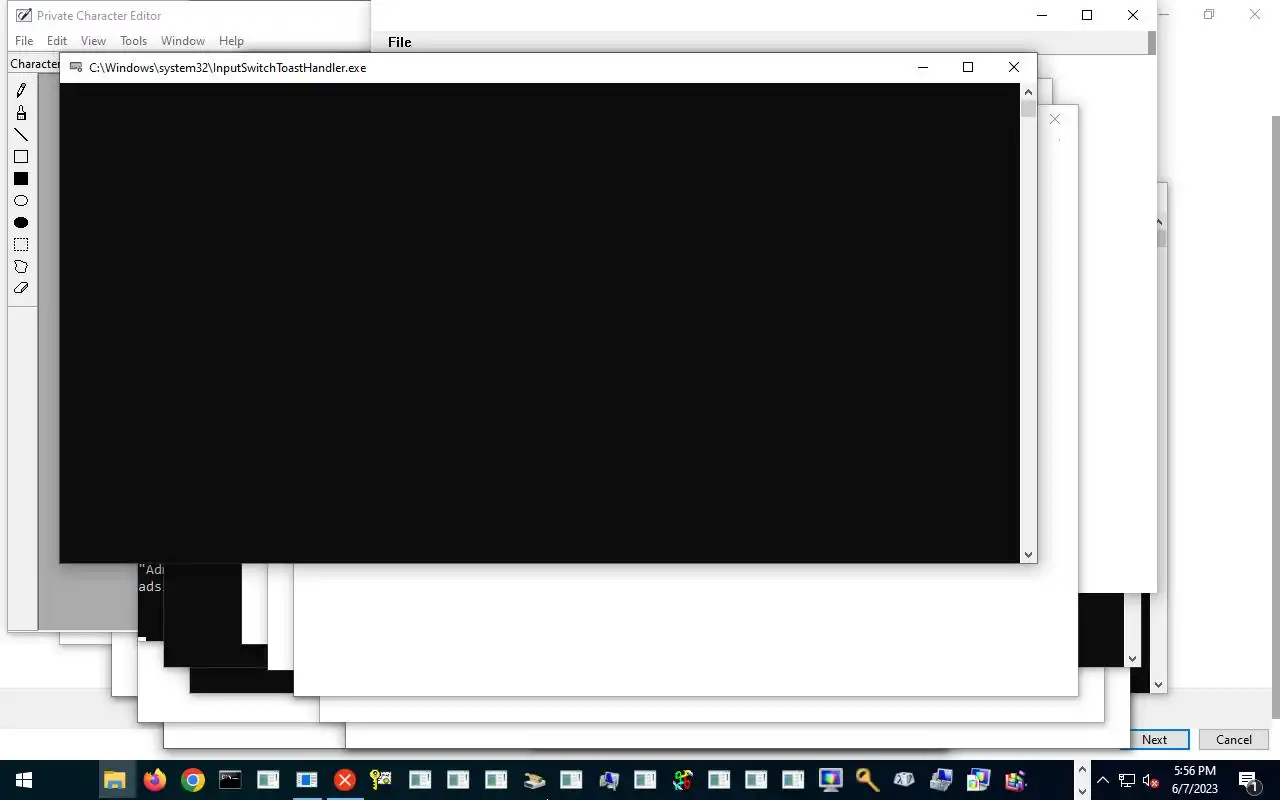This screenshot has height=800, width=1280.
Task: Open the notification center
Action: [x=1248, y=780]
